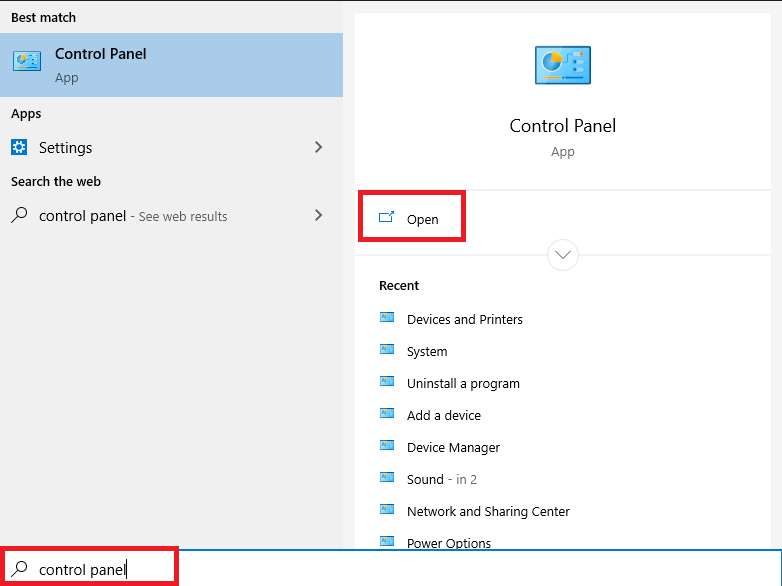Click the icon beside Add a device

[x=387, y=413]
